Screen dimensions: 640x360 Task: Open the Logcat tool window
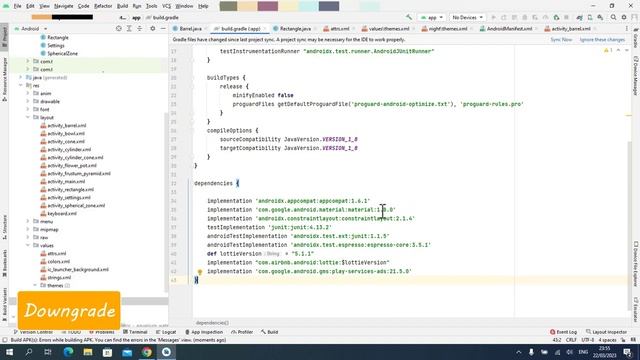pos(166,332)
